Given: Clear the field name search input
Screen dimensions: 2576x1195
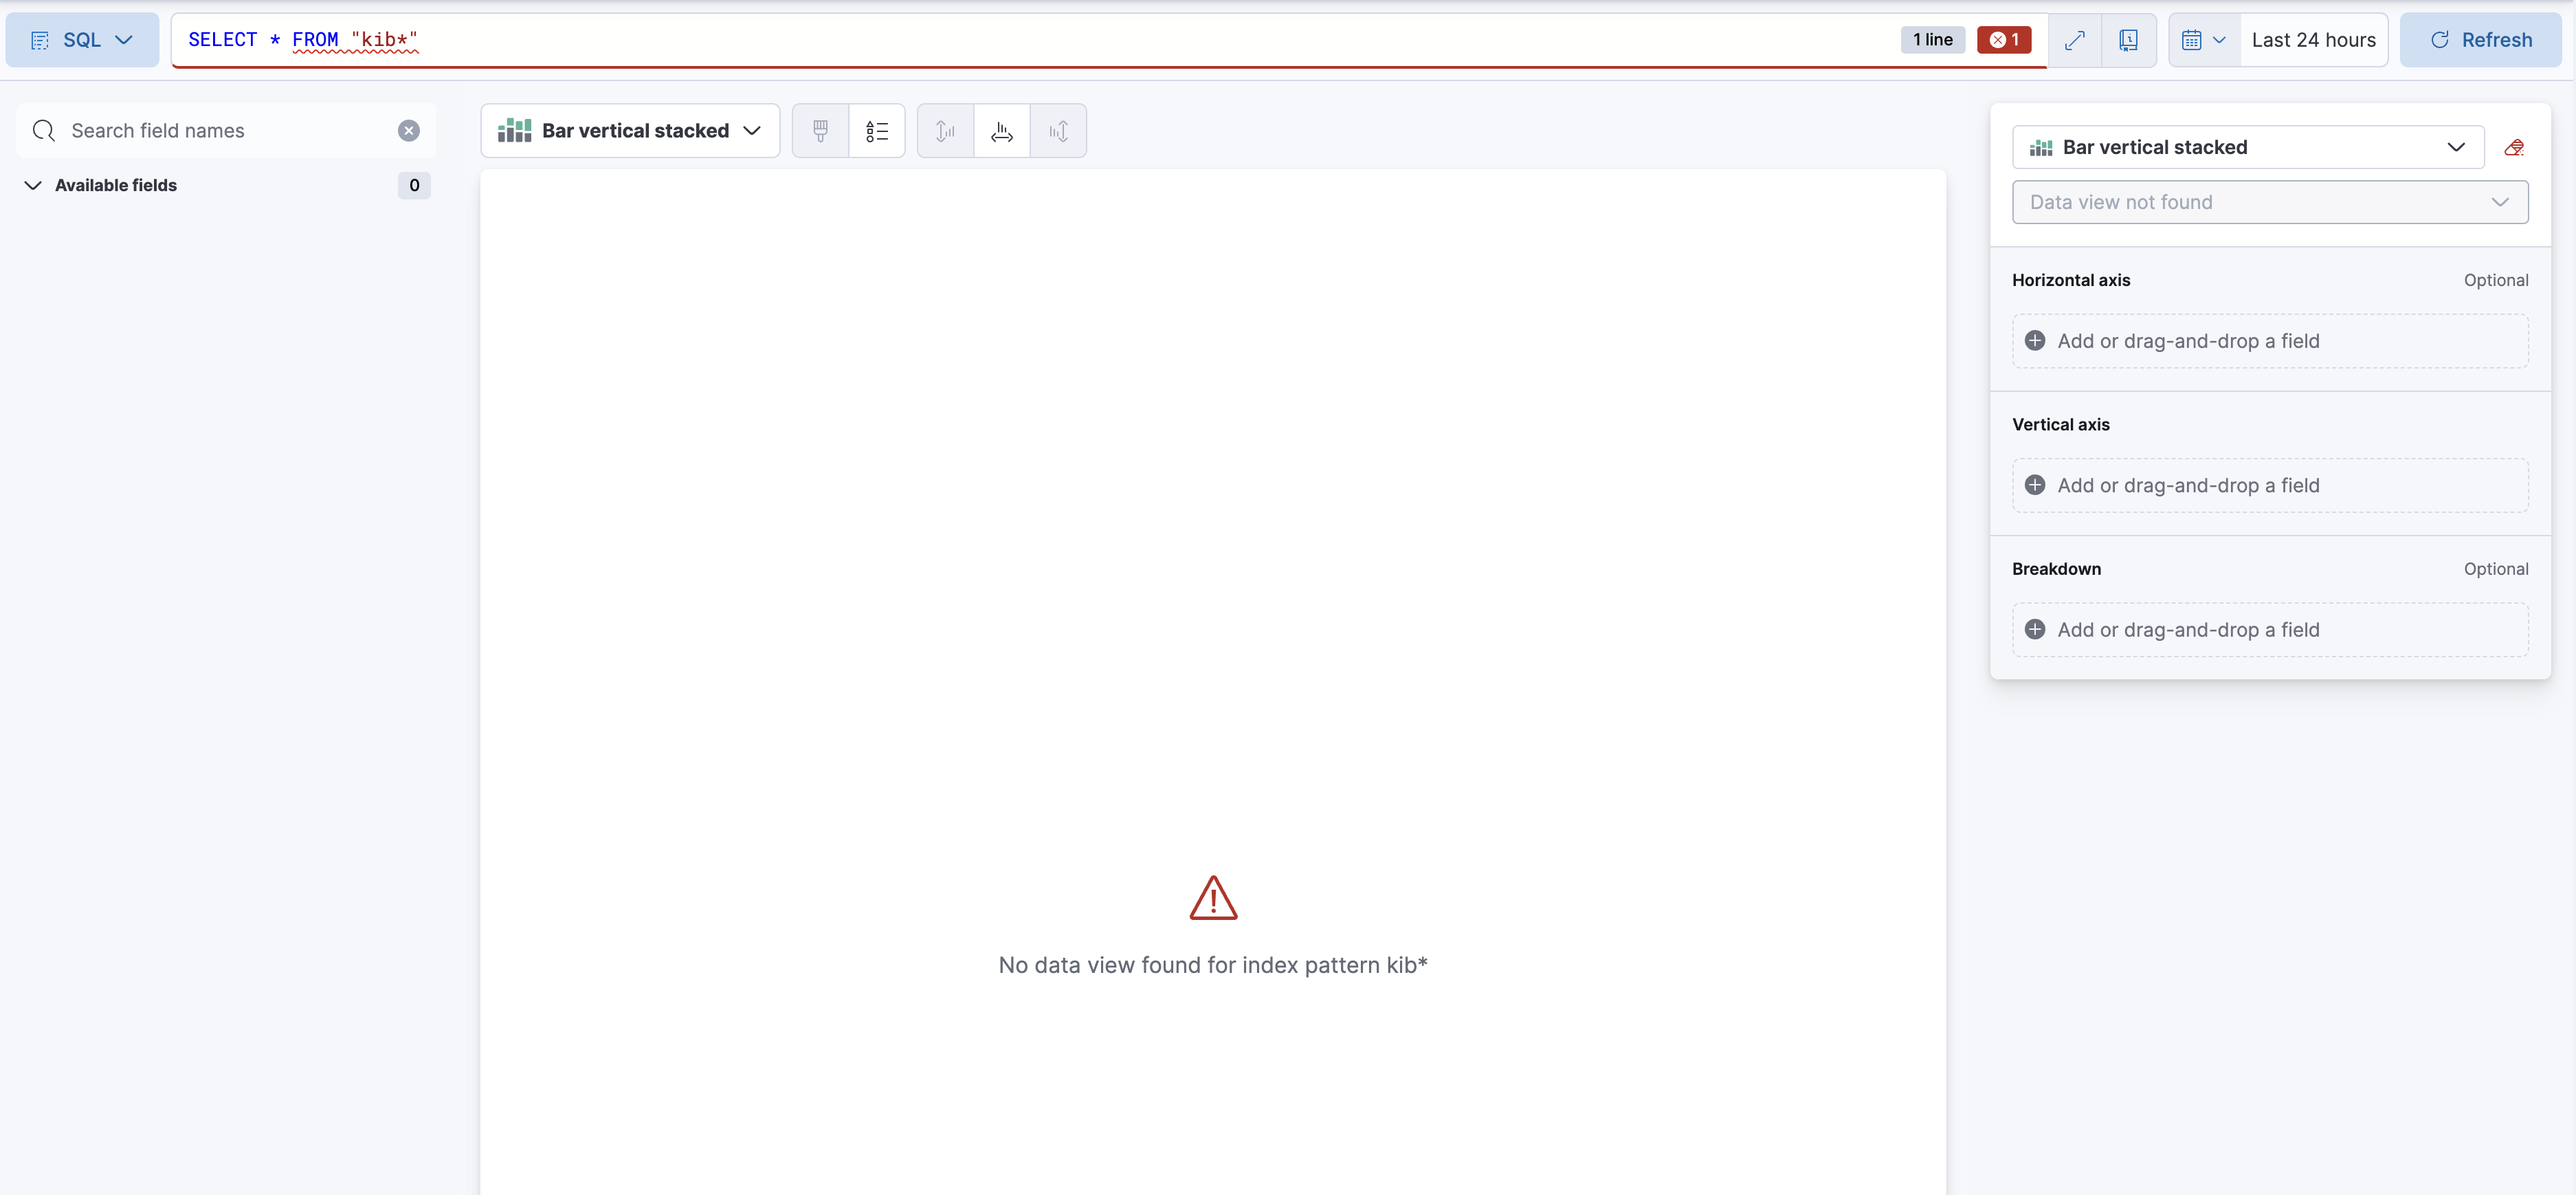Looking at the screenshot, I should click(x=409, y=130).
